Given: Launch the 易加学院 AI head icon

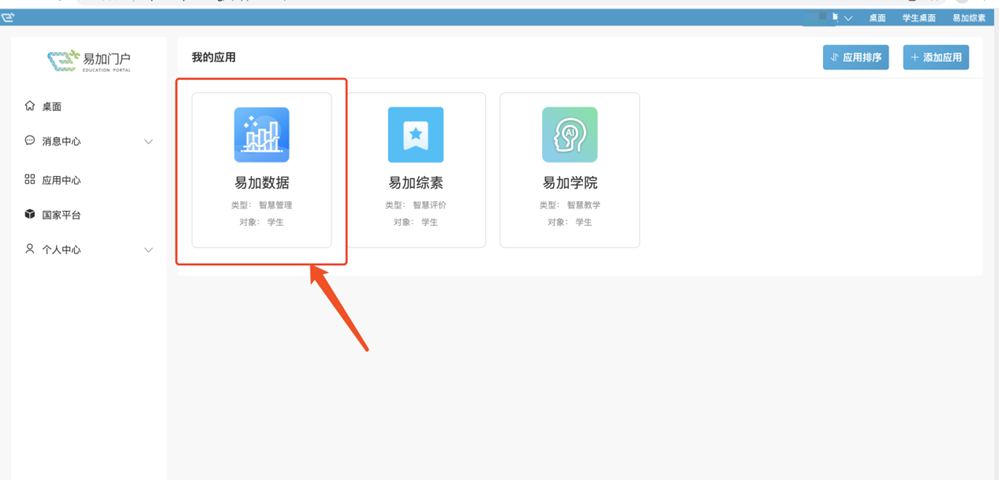Looking at the screenshot, I should [569, 135].
